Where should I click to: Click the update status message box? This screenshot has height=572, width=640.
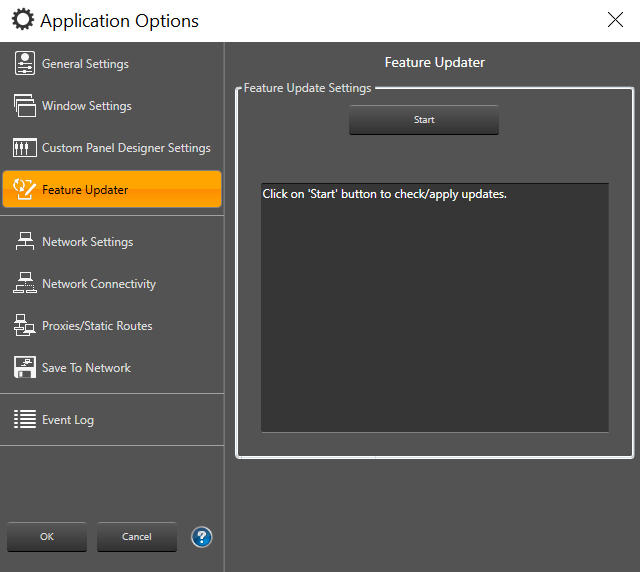tap(435, 307)
